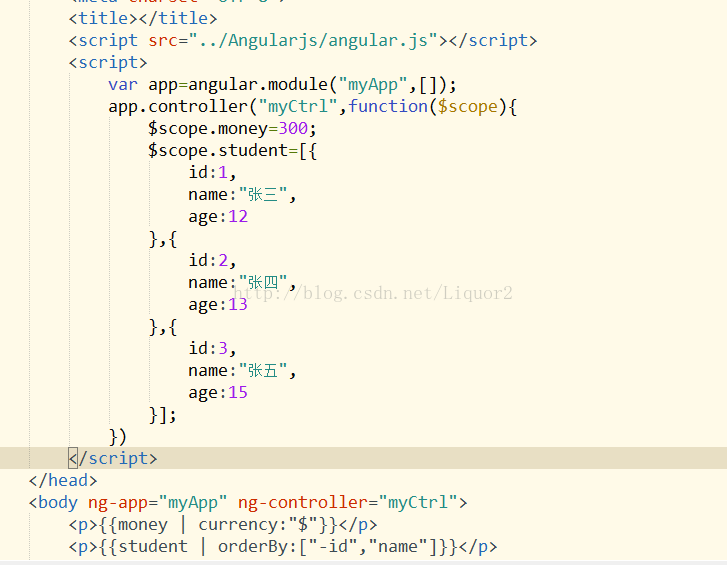Viewport: 727px width, 565px height.
Task: Click the student orderBy filter line
Action: point(283,546)
